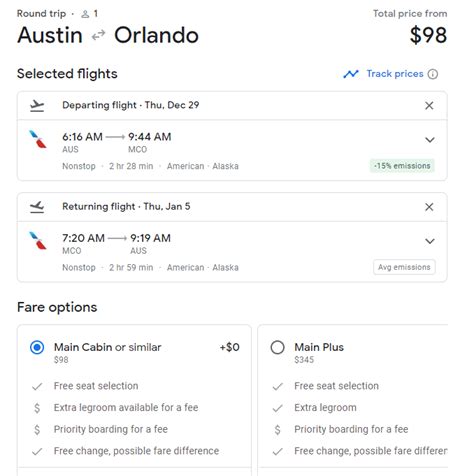The height and width of the screenshot is (476, 474).
Task: Click the -15% emissions badge
Action: 402,166
